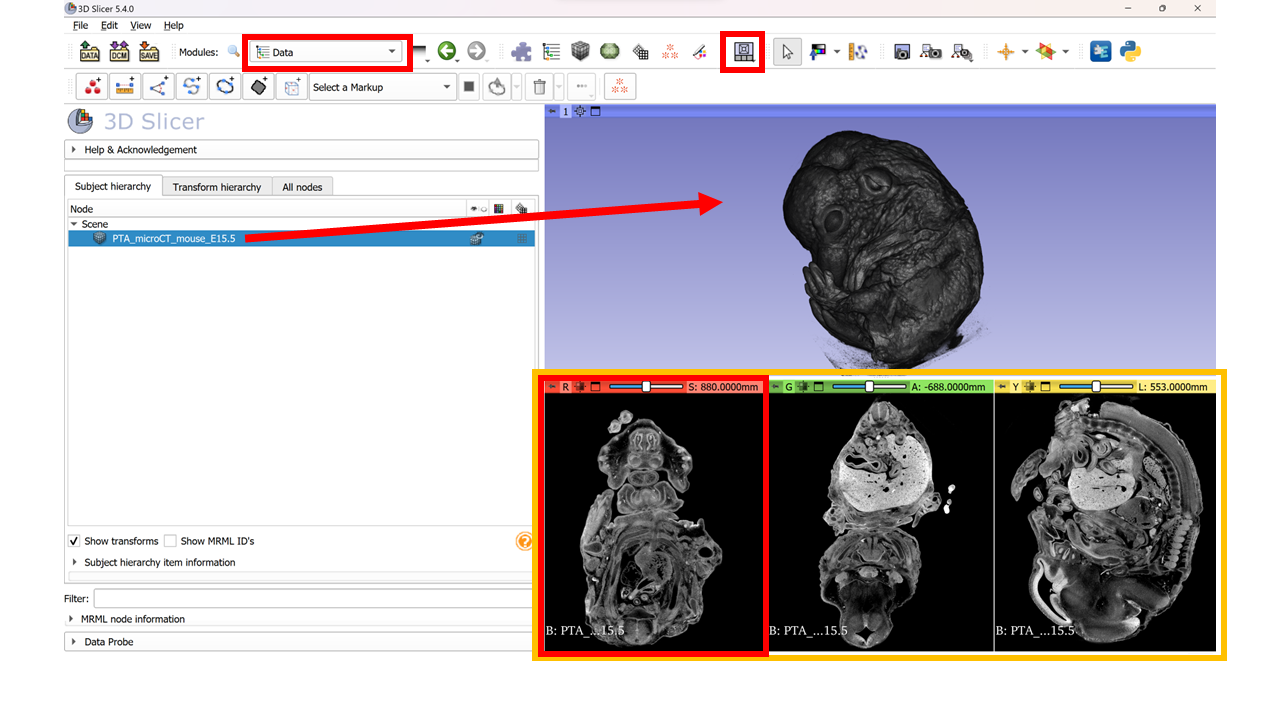Image resolution: width=1280 pixels, height=720 pixels.
Task: Select the PTA_microCT_mouse_E15.5 node
Action: pos(174,239)
